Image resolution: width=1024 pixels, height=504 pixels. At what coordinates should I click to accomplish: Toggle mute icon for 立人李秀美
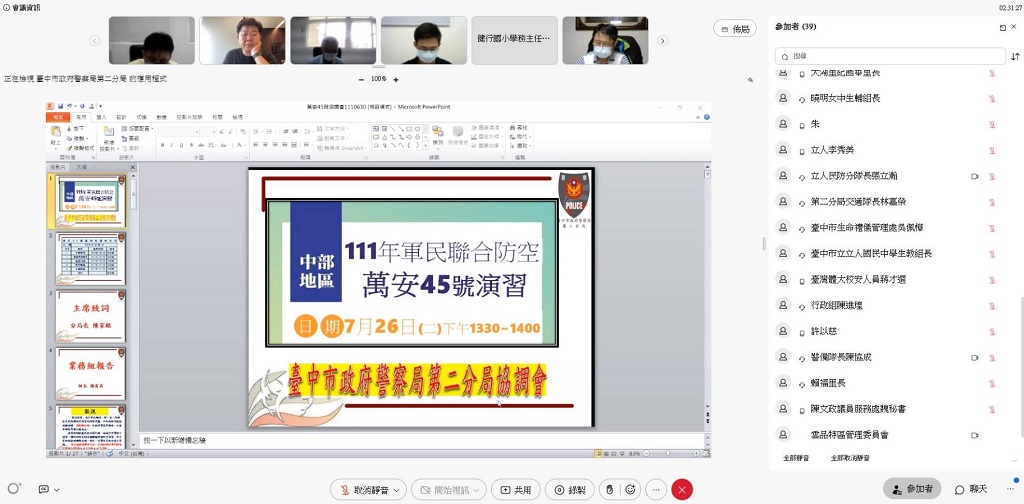[991, 150]
